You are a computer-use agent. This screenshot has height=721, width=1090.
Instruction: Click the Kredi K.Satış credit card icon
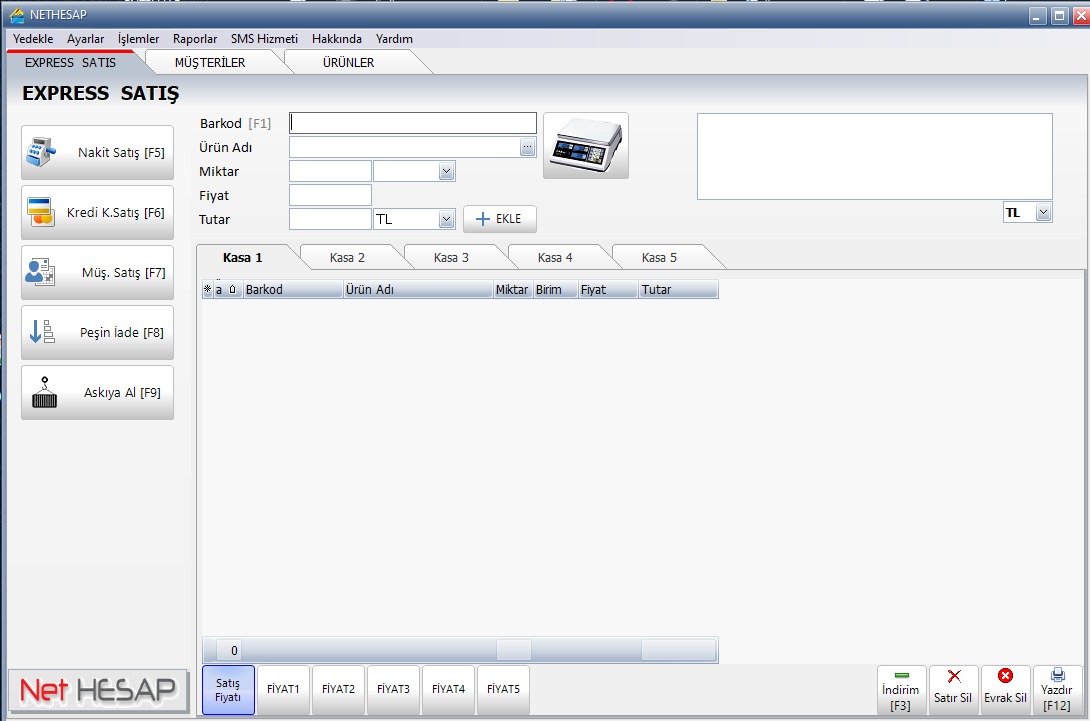tap(41, 212)
